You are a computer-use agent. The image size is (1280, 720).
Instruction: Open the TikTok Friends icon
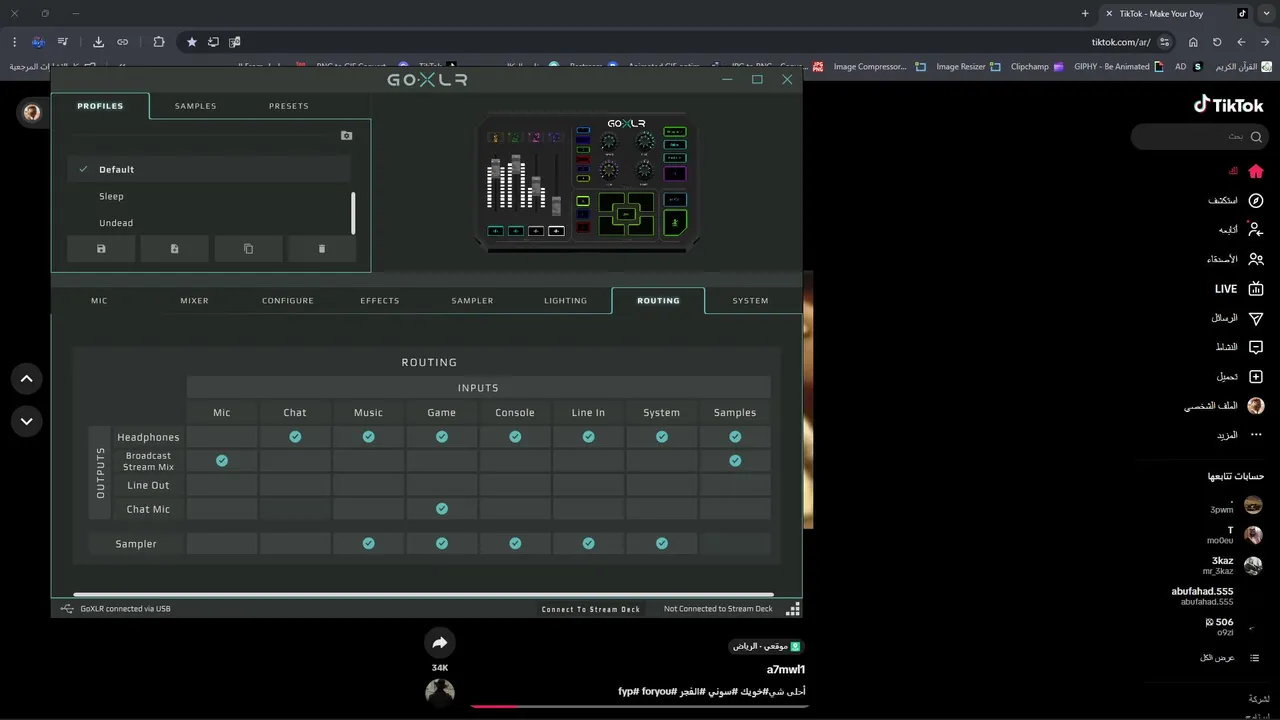1256,259
